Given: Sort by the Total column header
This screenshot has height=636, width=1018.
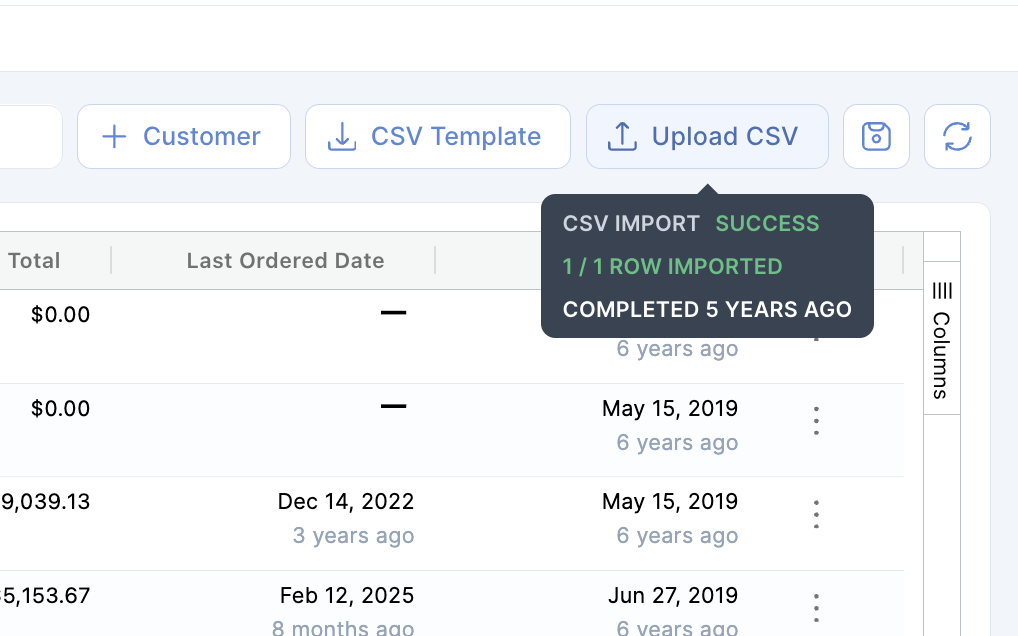Looking at the screenshot, I should (x=34, y=261).
